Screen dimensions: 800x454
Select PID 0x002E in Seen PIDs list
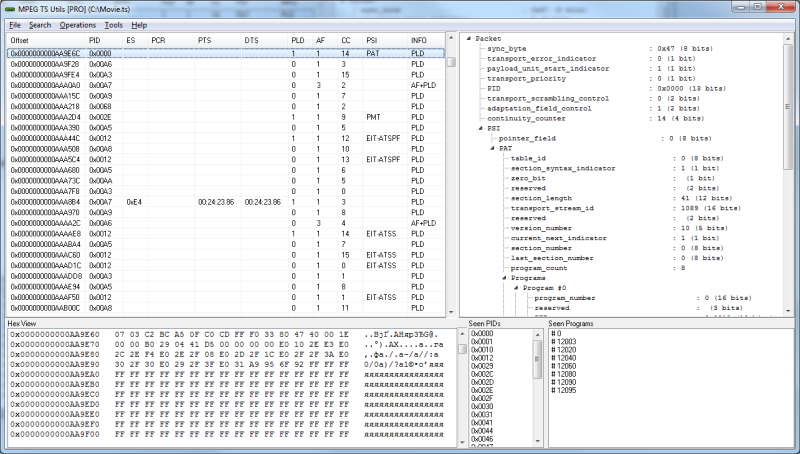[x=482, y=390]
